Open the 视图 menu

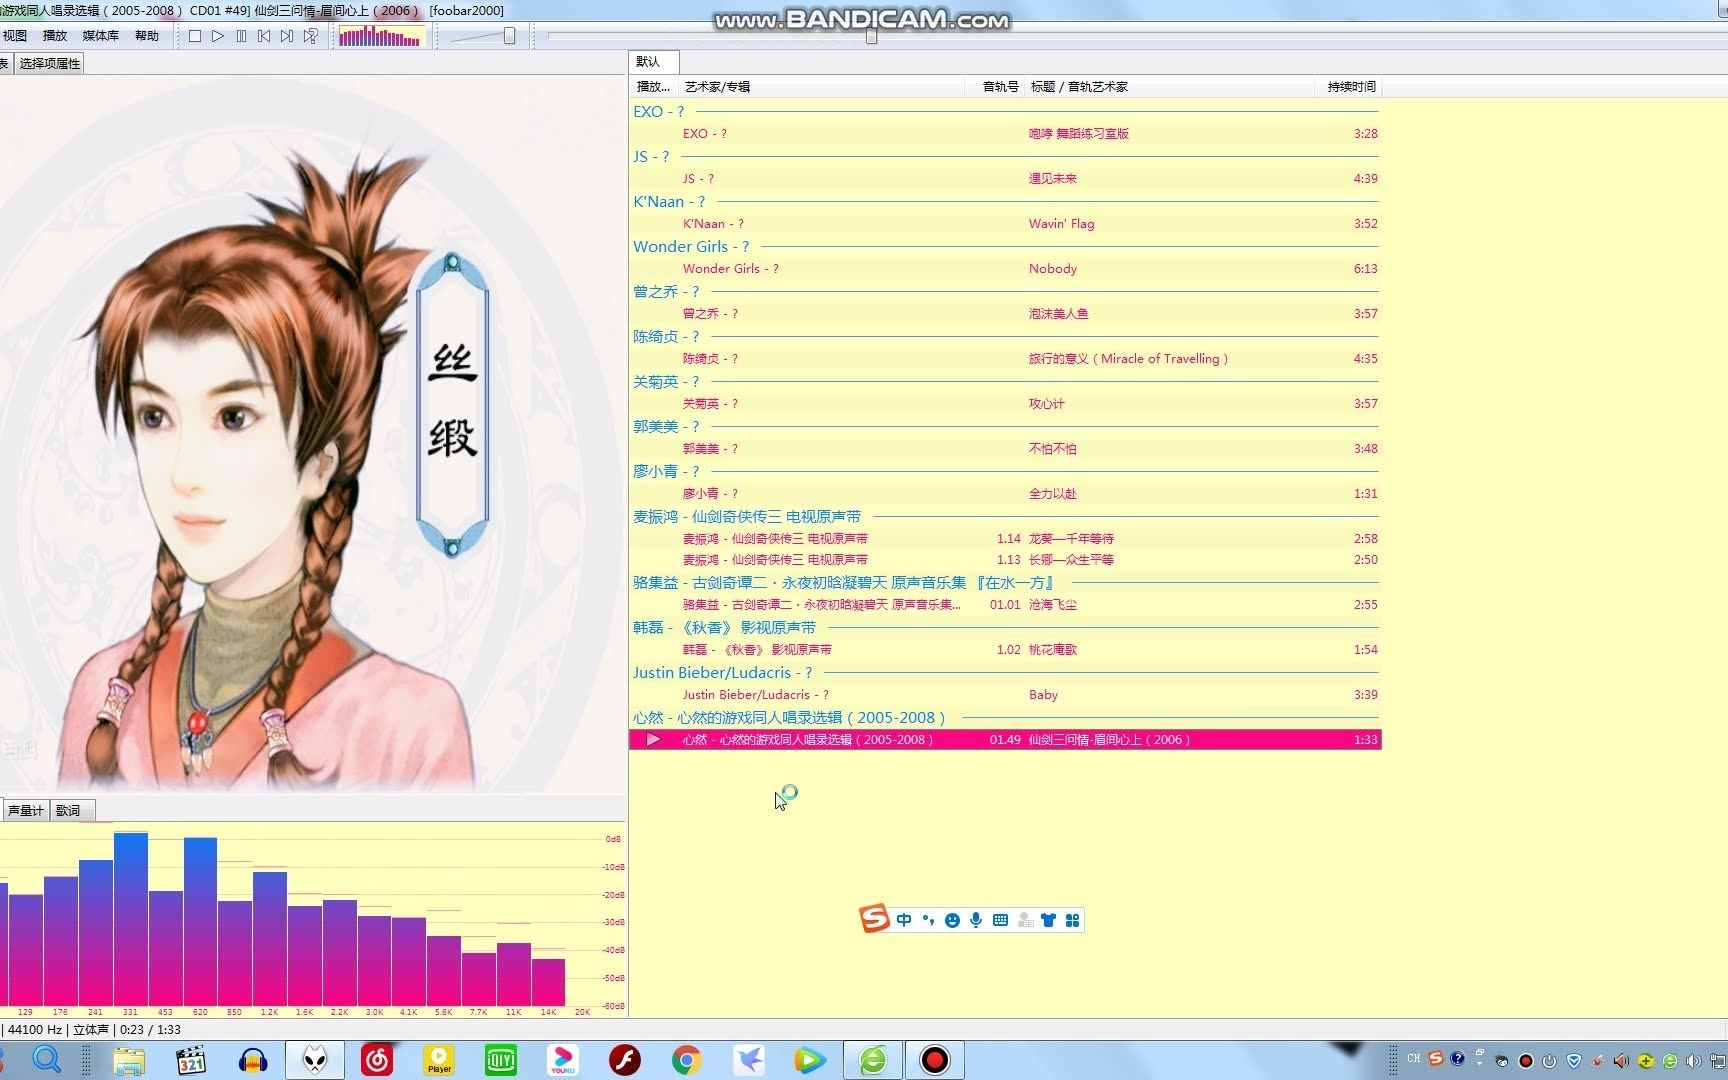tap(15, 36)
